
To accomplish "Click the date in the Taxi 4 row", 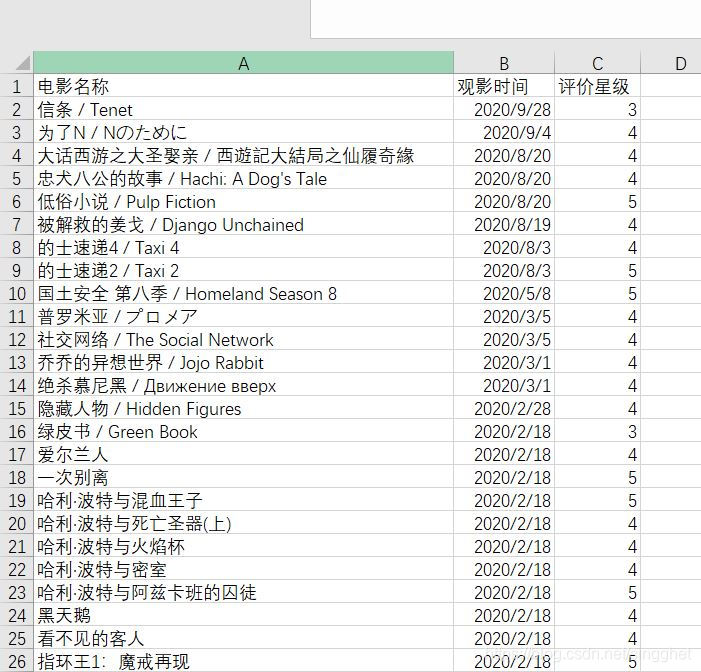I will pyautogui.click(x=504, y=248).
